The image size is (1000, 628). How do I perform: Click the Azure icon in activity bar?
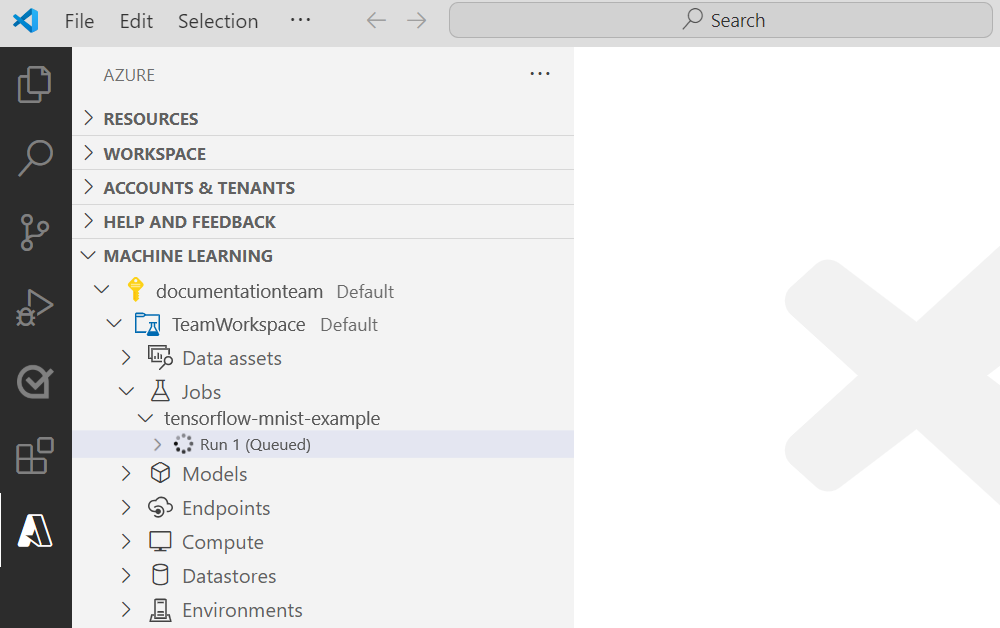35,530
